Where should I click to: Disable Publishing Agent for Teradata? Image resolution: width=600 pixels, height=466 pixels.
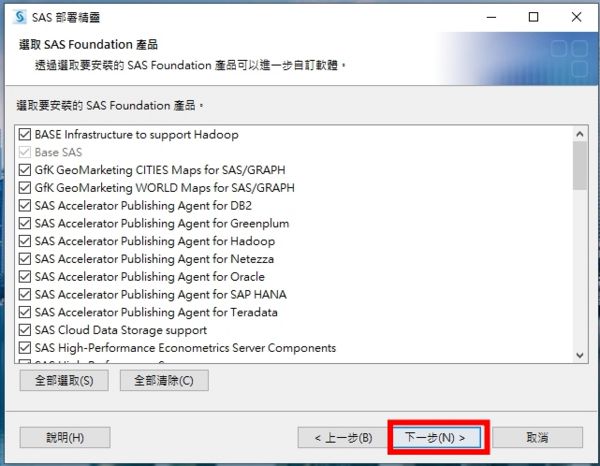(26, 313)
